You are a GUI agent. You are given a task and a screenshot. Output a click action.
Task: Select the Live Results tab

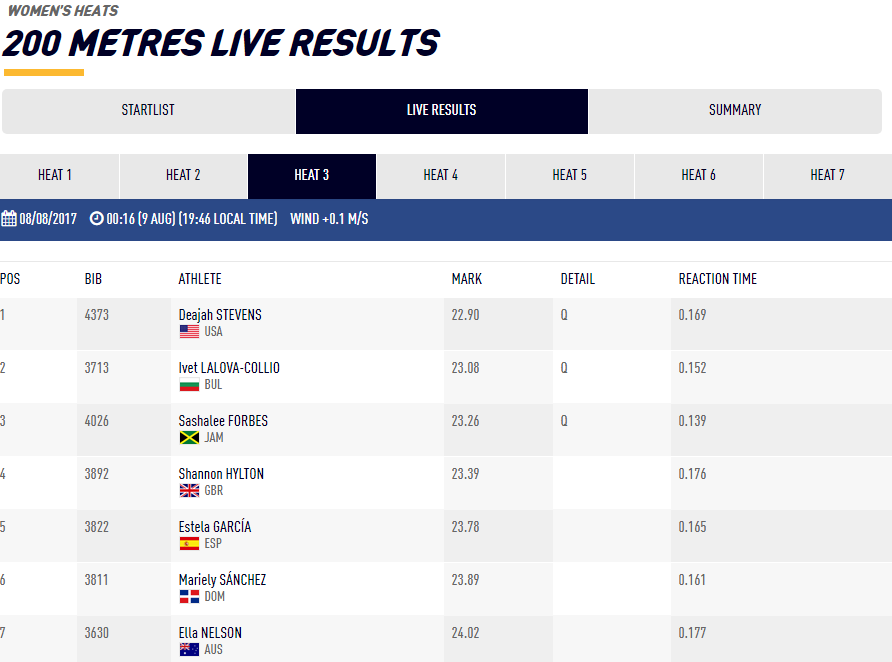pyautogui.click(x=441, y=111)
